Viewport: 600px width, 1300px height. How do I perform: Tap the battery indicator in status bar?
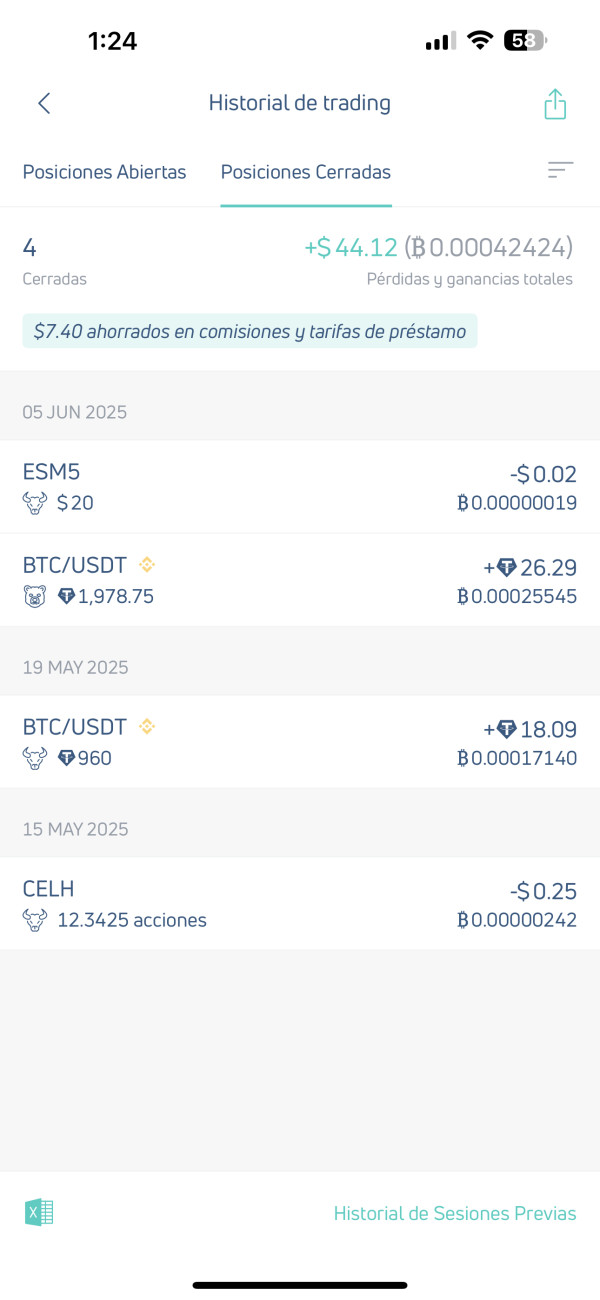pos(525,41)
